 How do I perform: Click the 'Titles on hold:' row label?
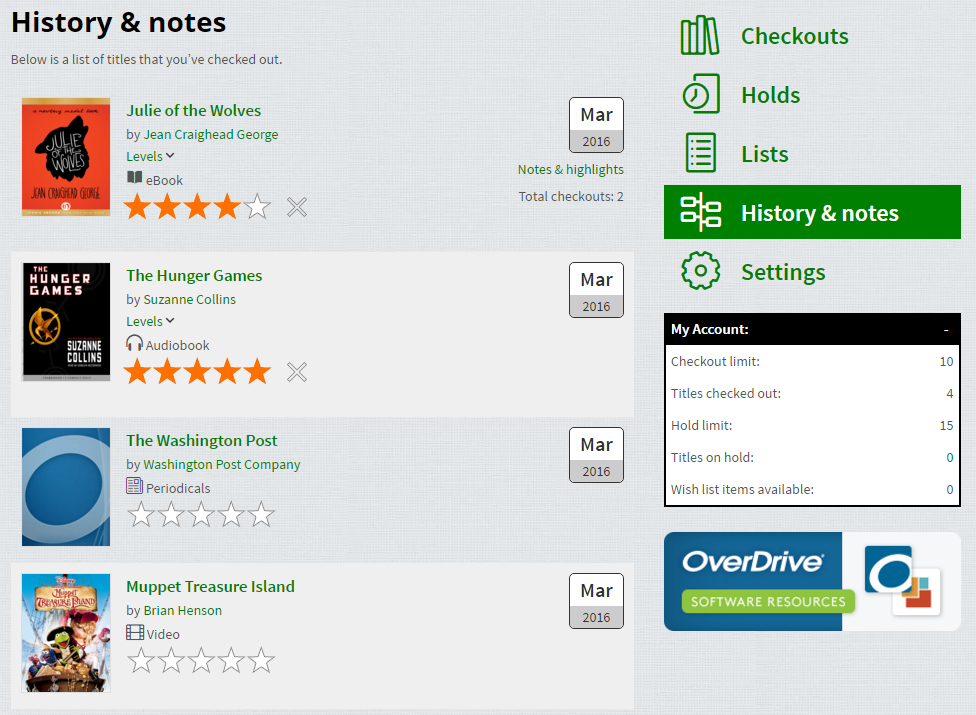click(712, 457)
